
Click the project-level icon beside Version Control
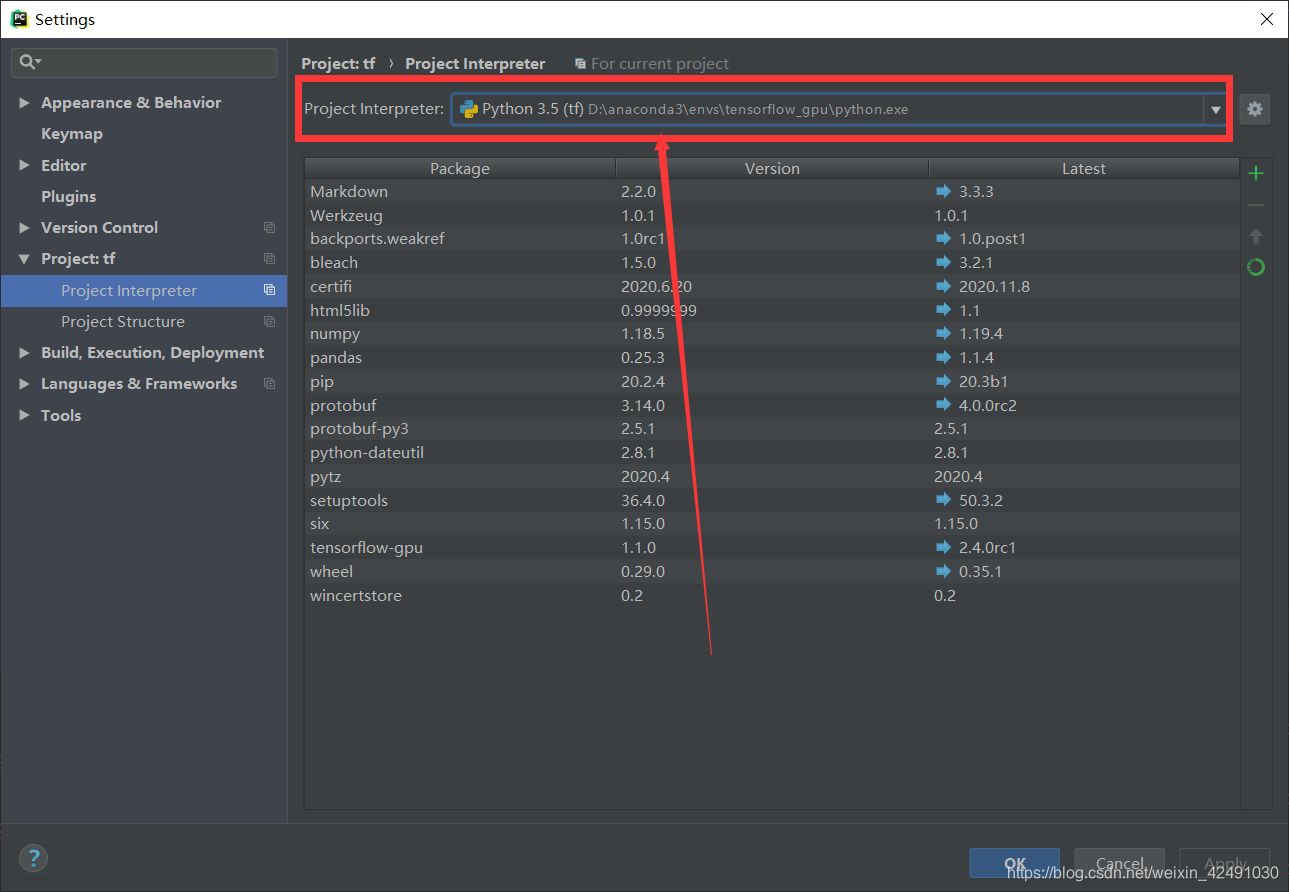pos(269,228)
